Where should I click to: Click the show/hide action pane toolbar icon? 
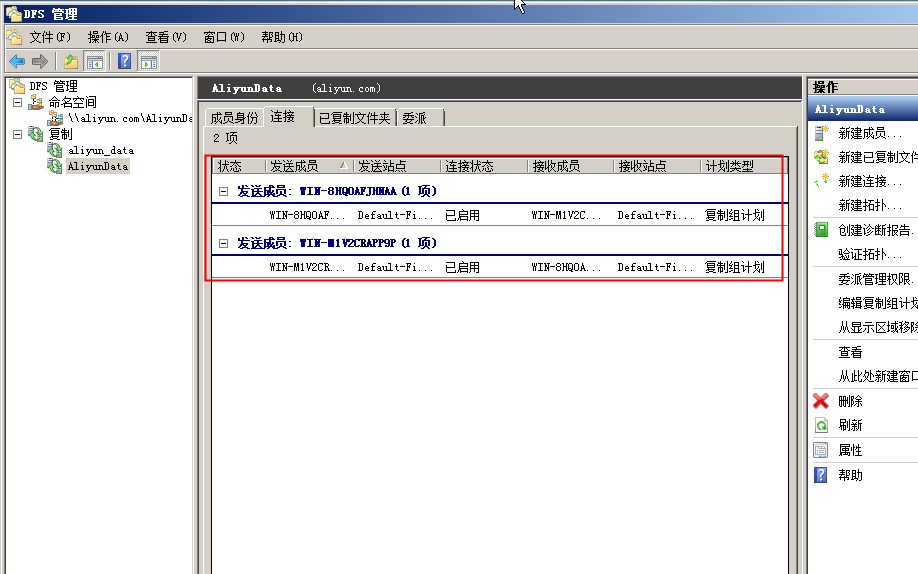tap(148, 61)
